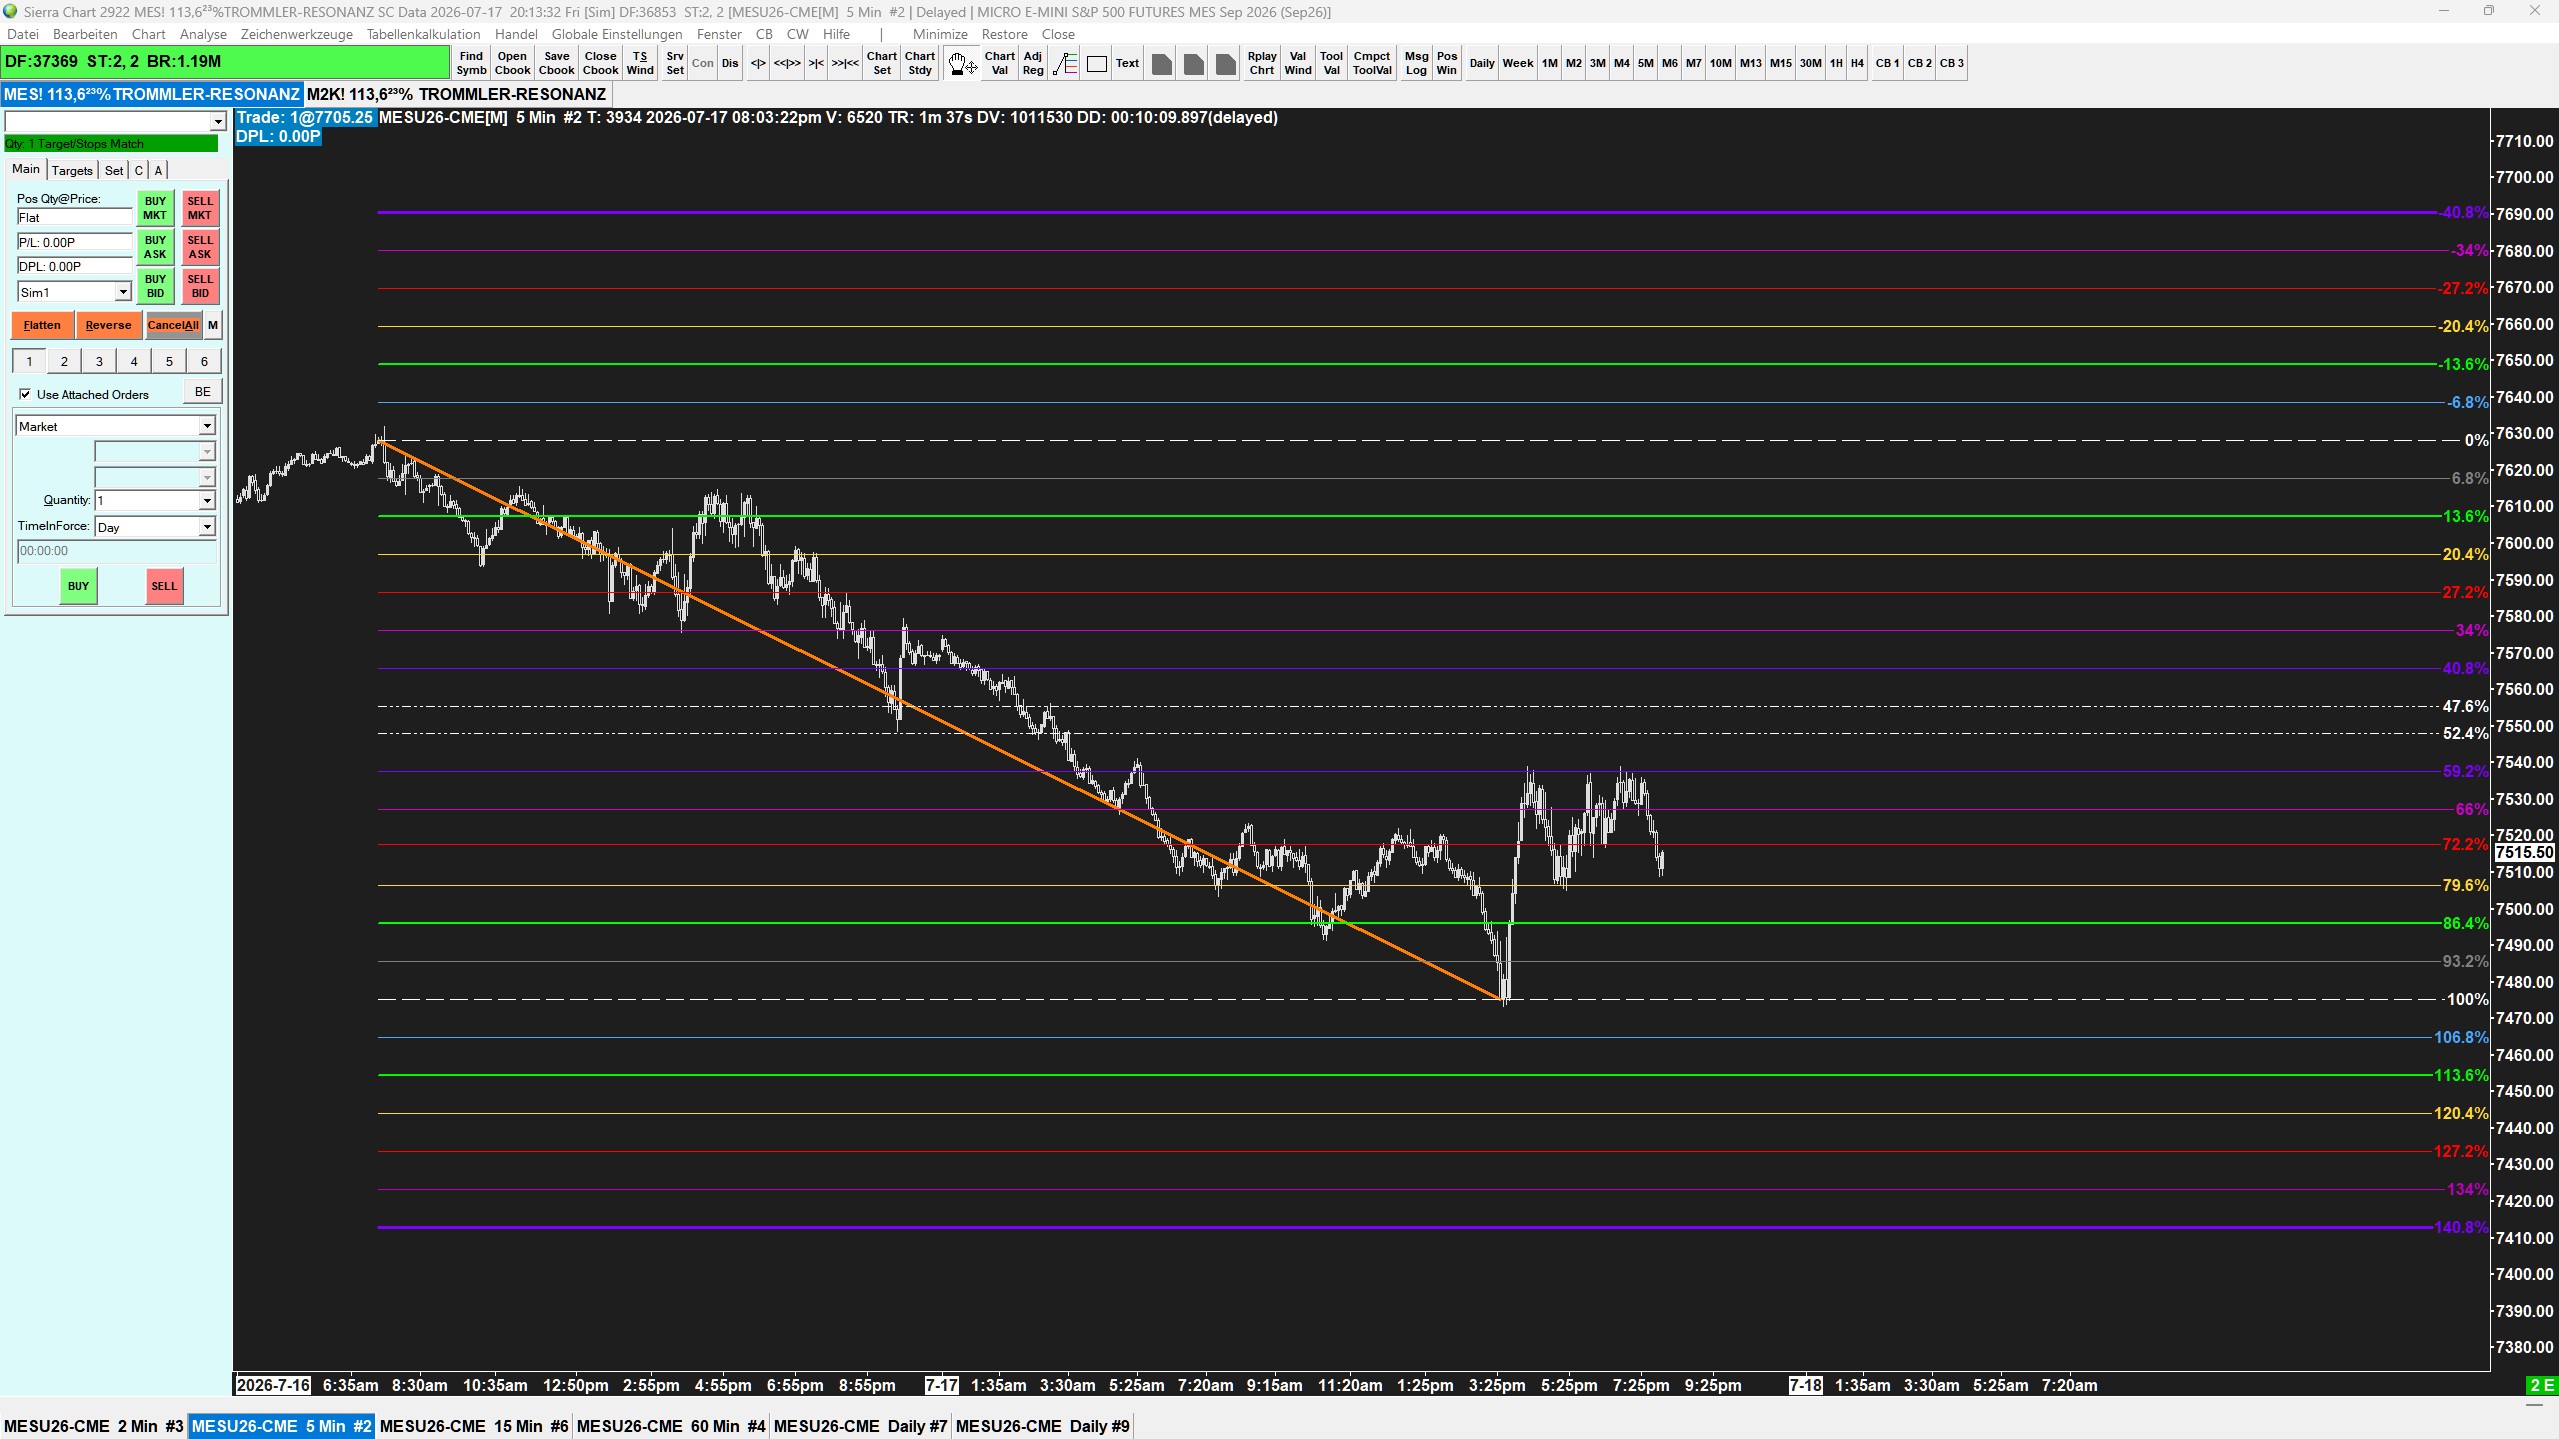Click the first gray page icon
2559x1439 pixels.
click(x=1161, y=64)
